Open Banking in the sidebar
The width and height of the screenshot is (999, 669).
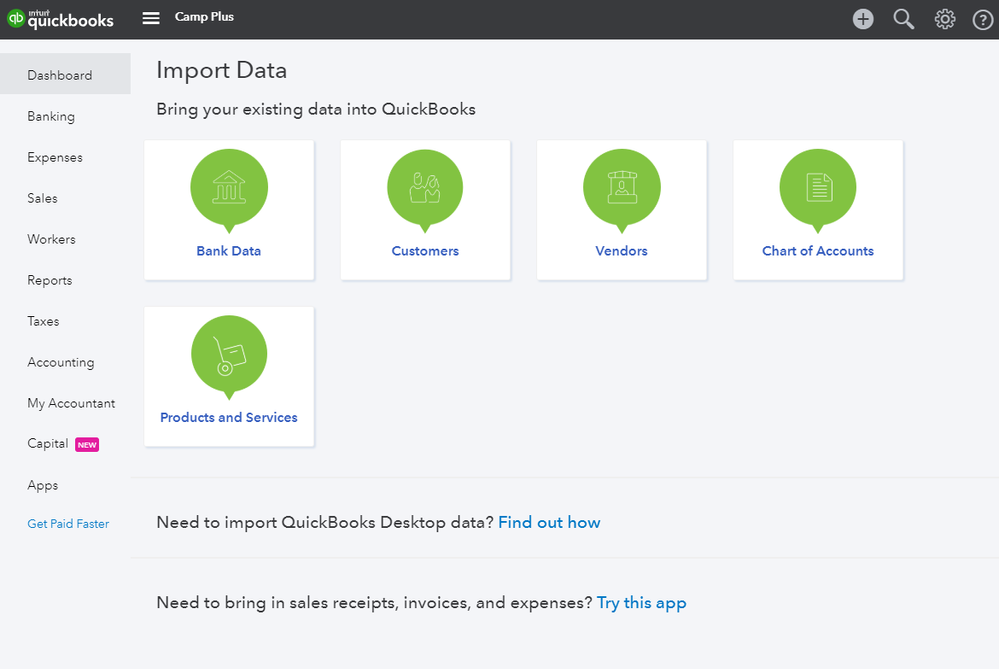coord(51,116)
